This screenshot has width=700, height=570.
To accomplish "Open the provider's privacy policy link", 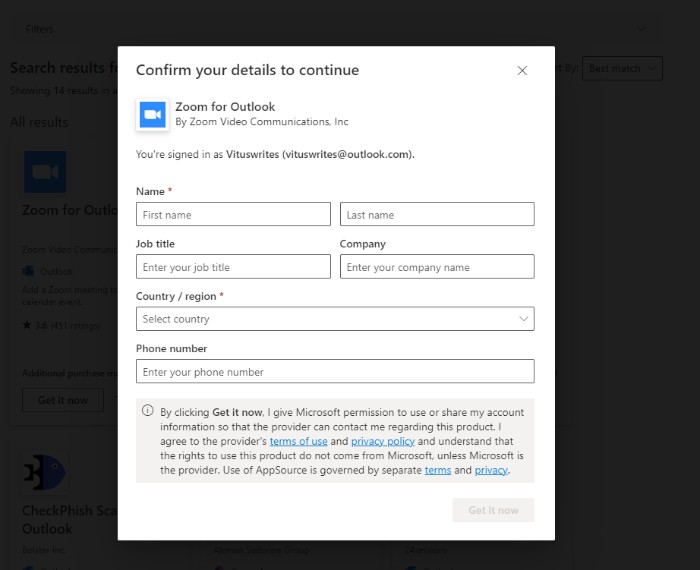I will point(383,441).
